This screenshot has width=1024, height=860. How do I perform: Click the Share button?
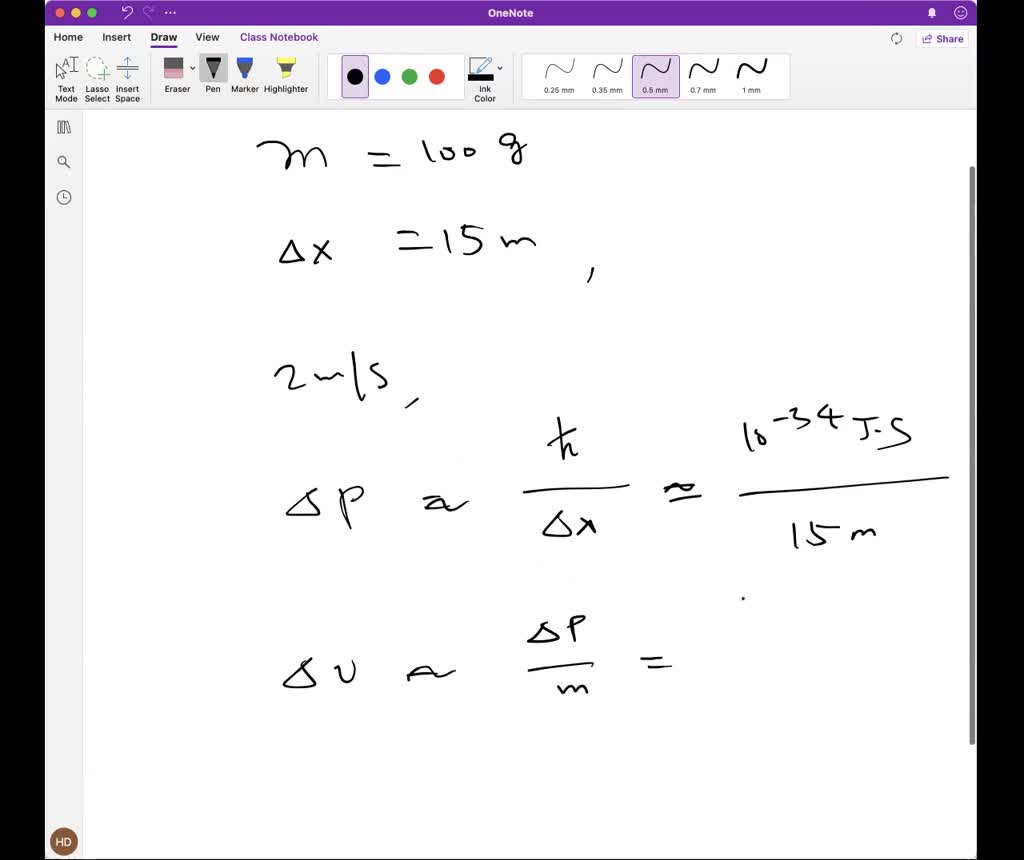pos(941,38)
